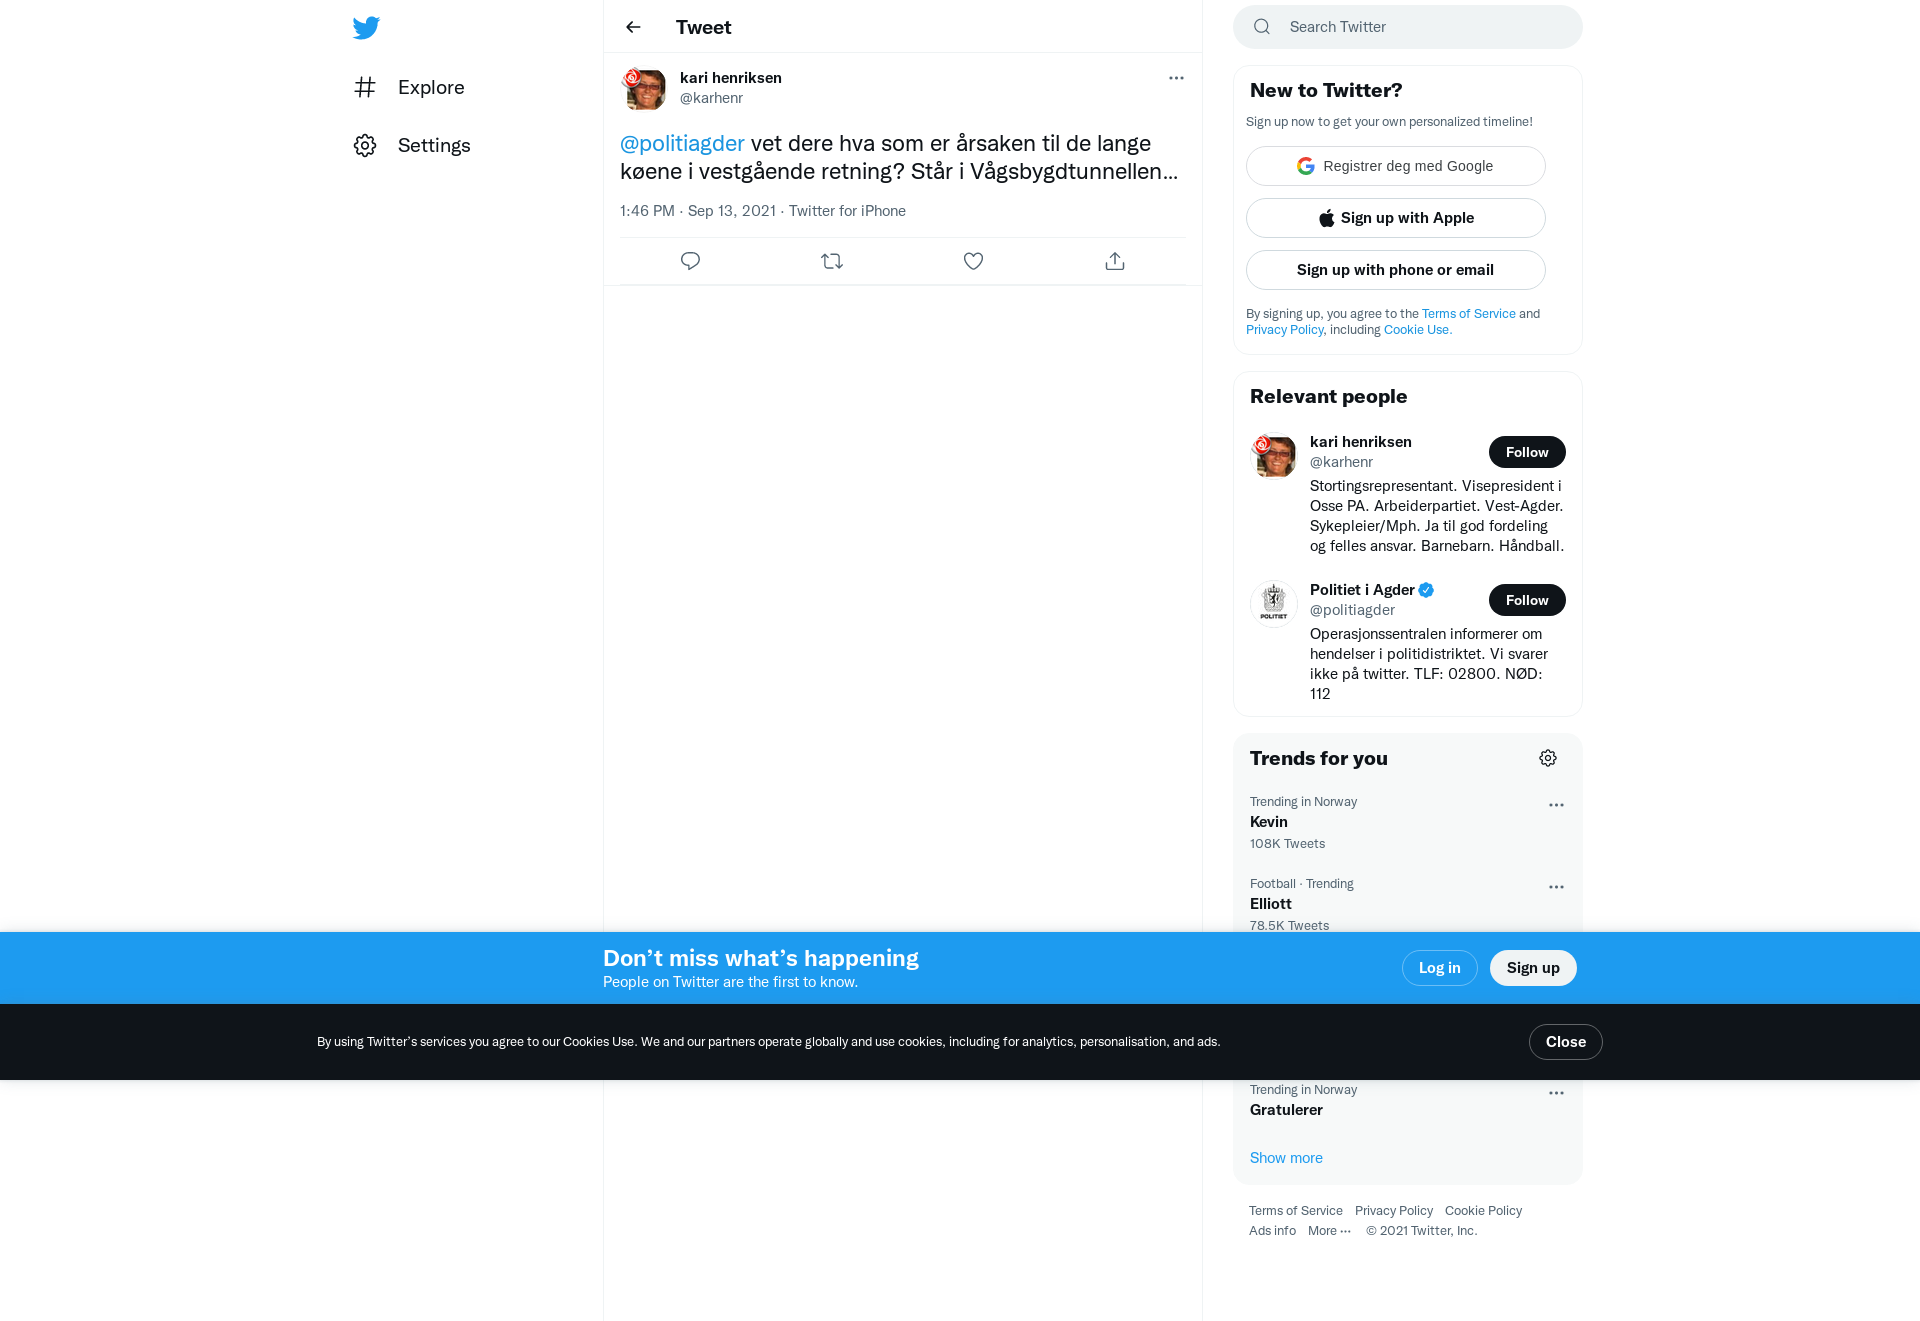Follow Politiet i Agder
1920x1321 pixels.
click(x=1527, y=600)
